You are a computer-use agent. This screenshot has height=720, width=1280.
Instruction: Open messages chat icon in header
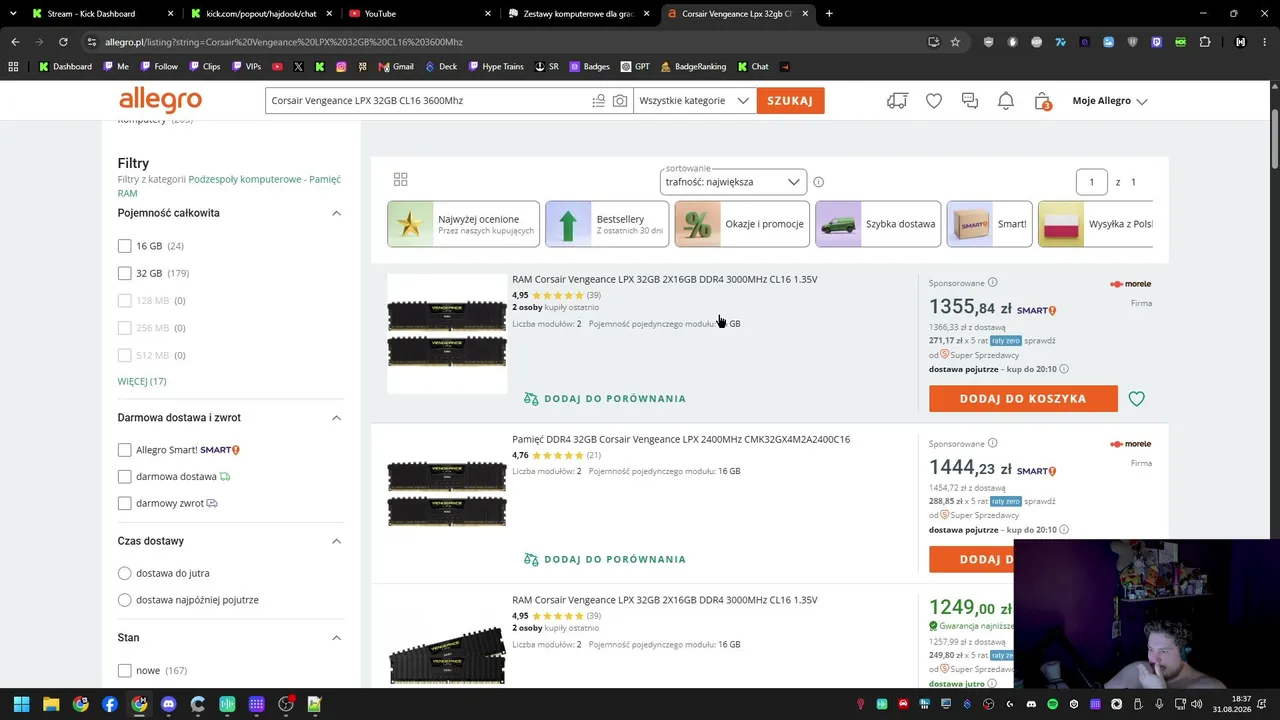970,101
